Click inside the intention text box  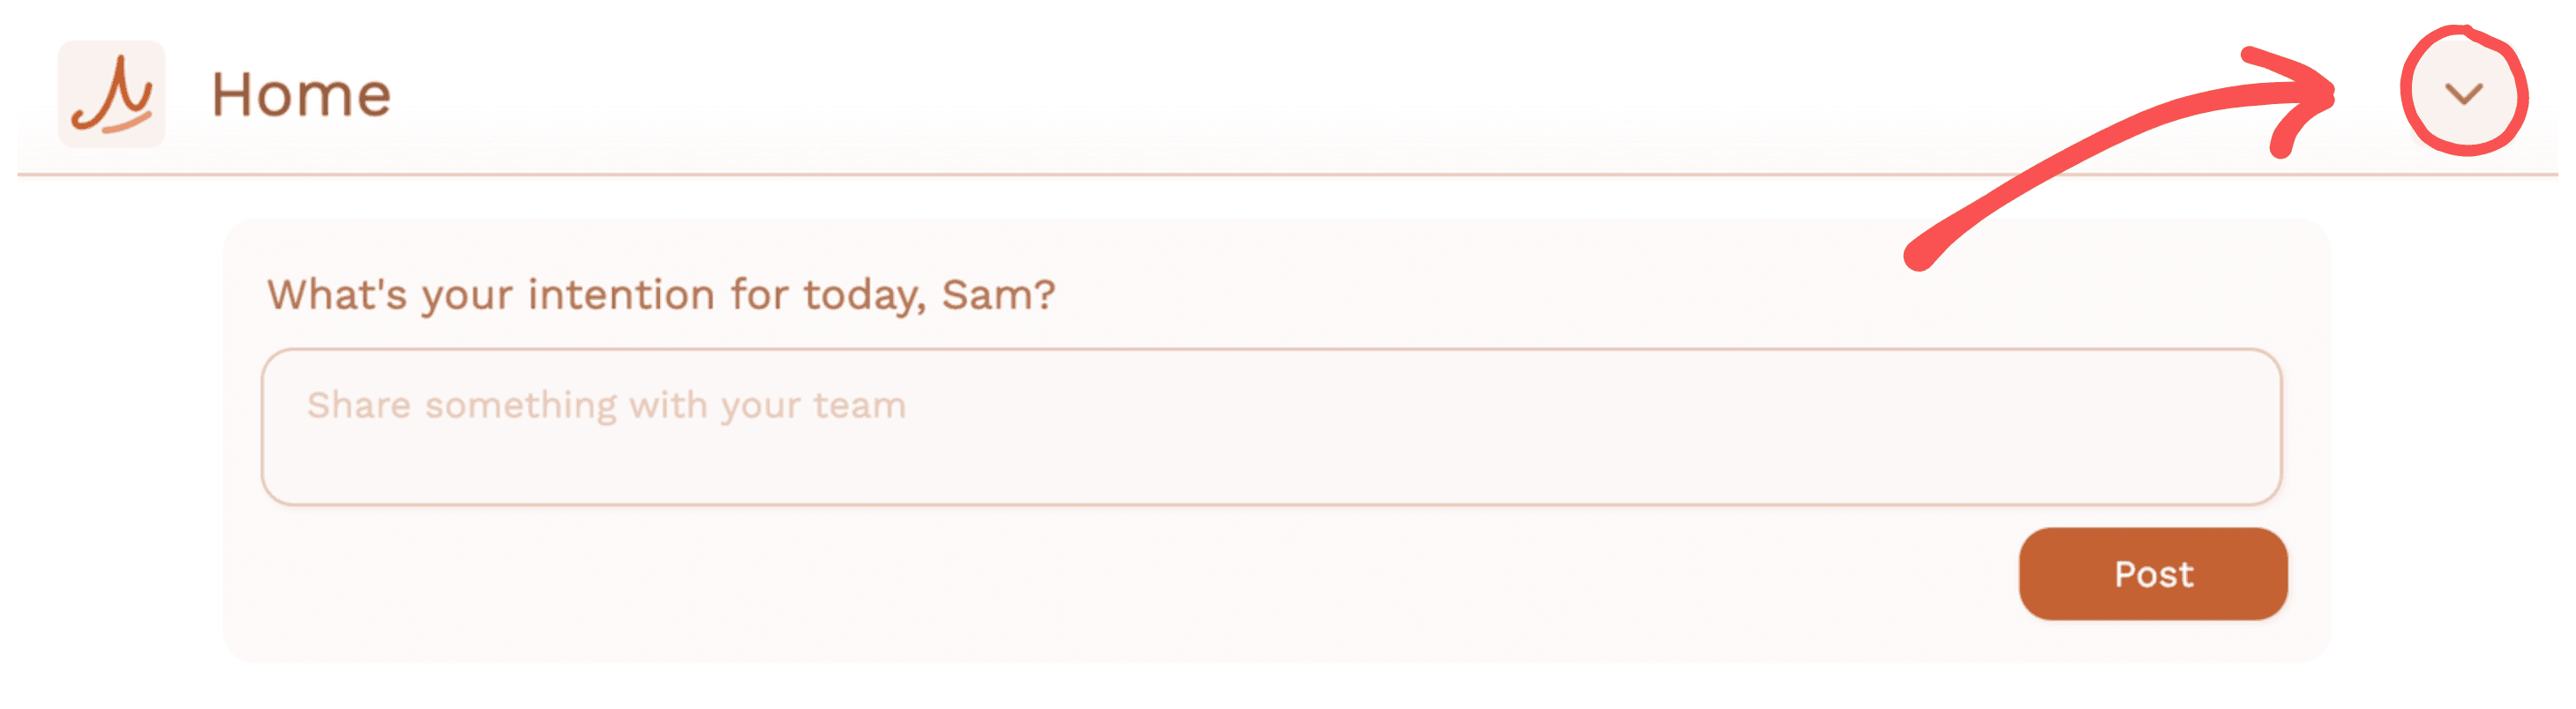tap(1270, 427)
